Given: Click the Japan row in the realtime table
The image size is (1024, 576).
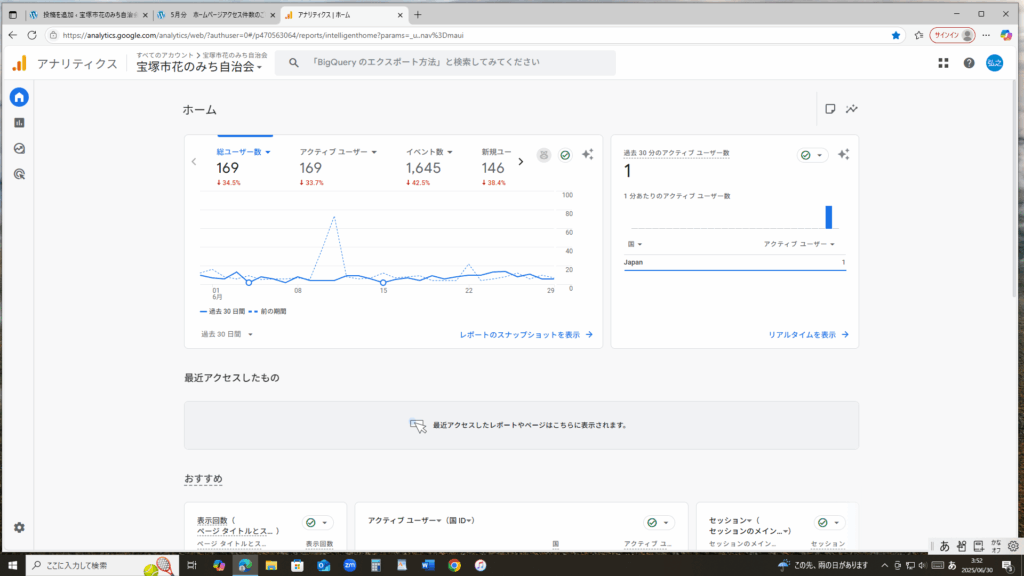Looking at the screenshot, I should 735,263.
